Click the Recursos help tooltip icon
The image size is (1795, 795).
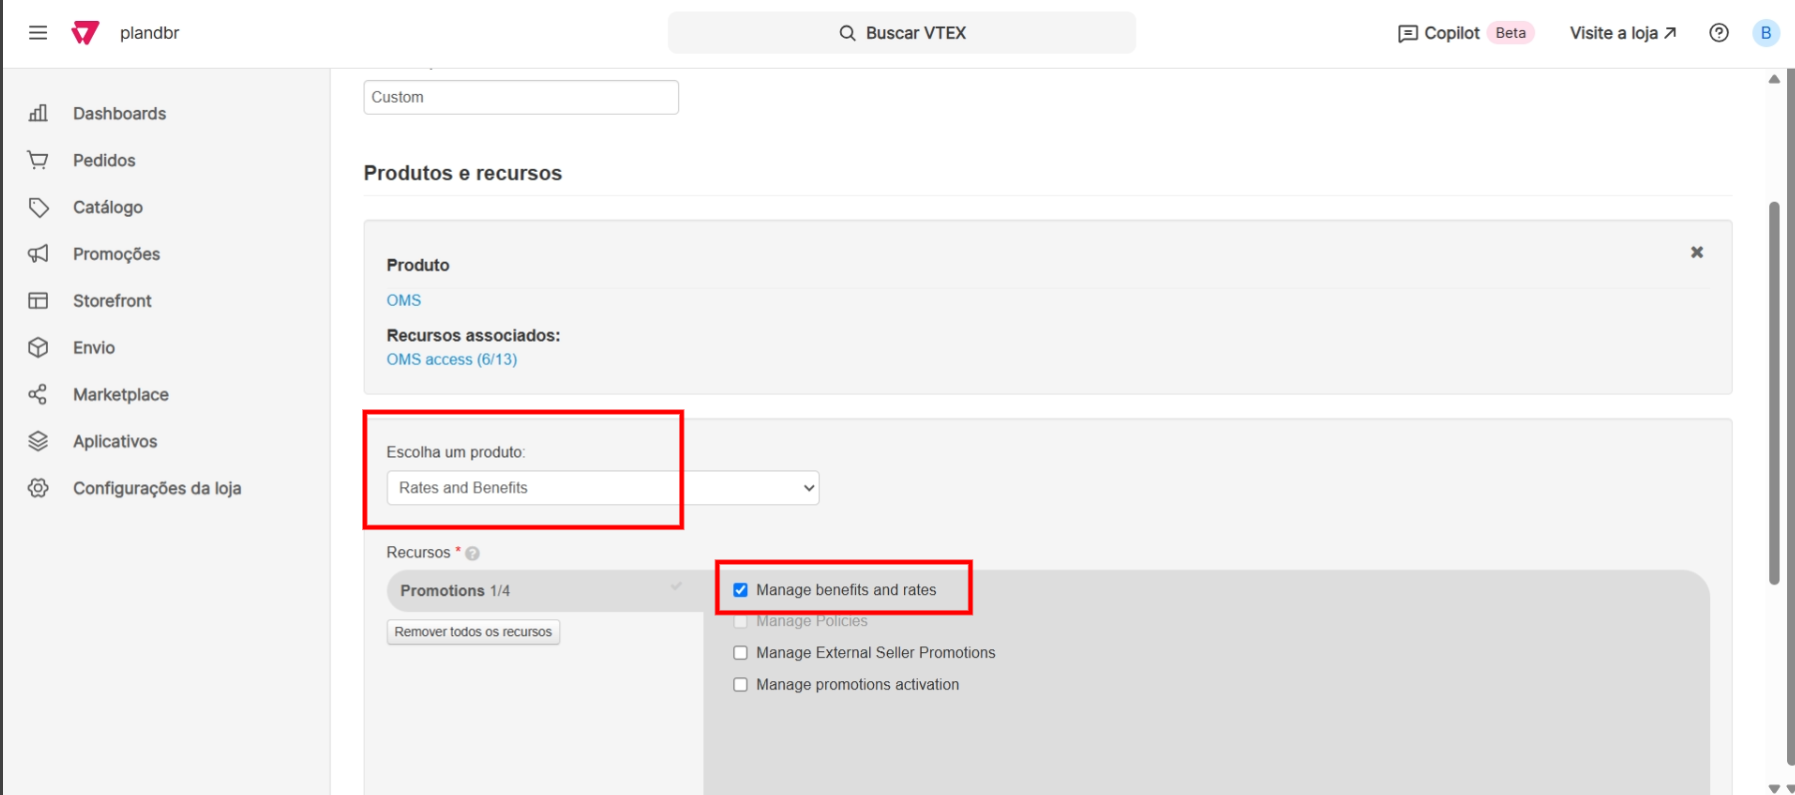[472, 553]
